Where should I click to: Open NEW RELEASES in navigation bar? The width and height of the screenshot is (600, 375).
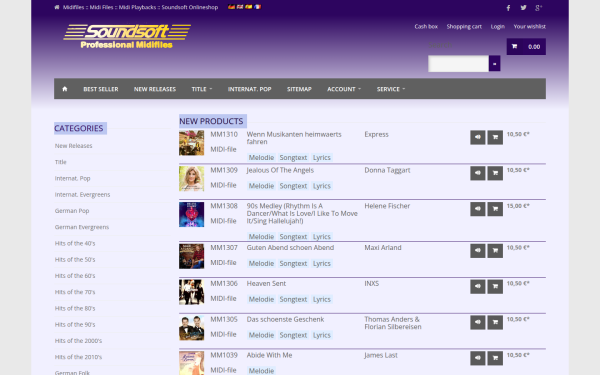(155, 89)
